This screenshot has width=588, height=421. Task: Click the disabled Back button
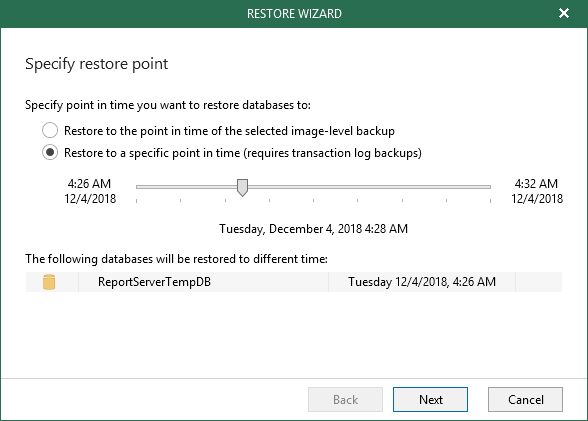pos(345,400)
